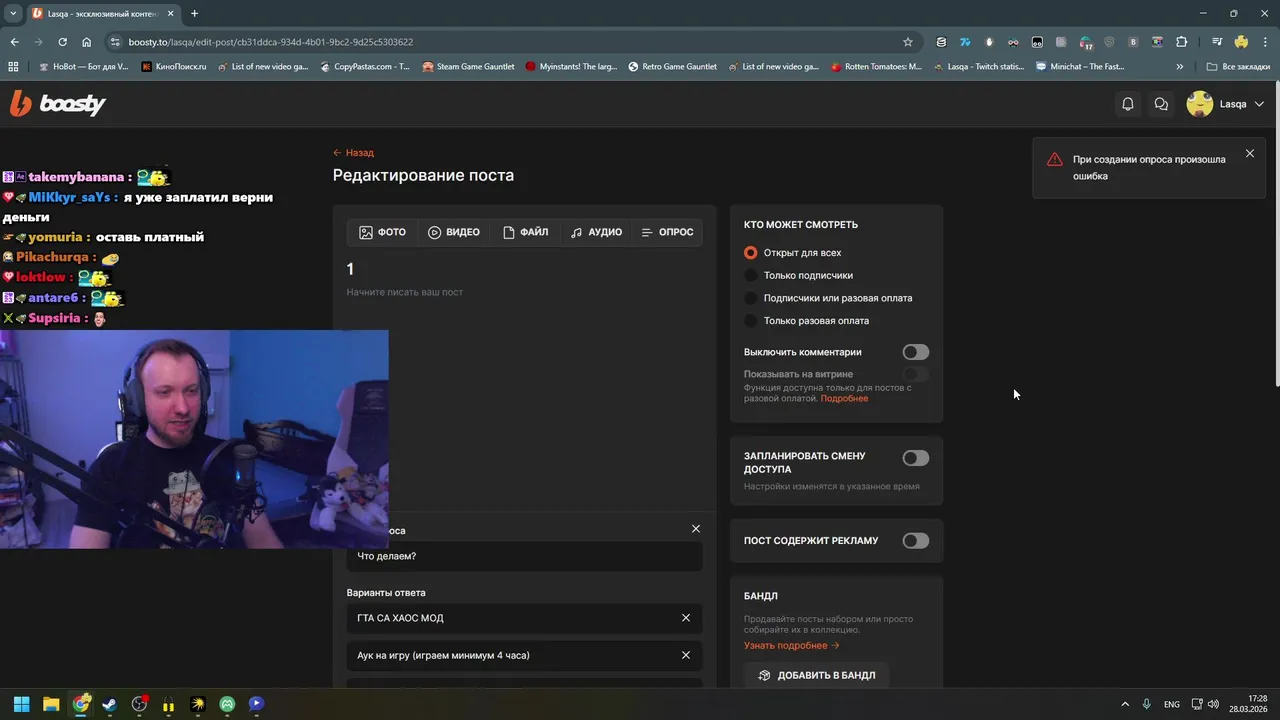Open OBS Studio from taskbar
This screenshot has width=1280, height=720.
[139, 704]
